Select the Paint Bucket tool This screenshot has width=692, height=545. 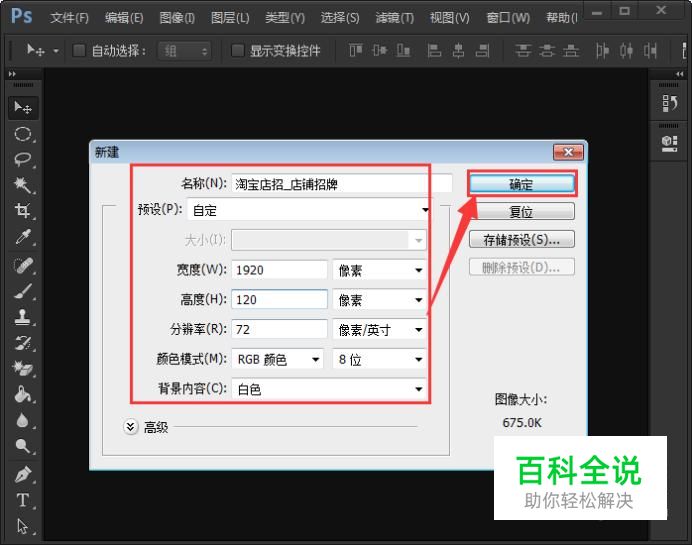tap(23, 395)
